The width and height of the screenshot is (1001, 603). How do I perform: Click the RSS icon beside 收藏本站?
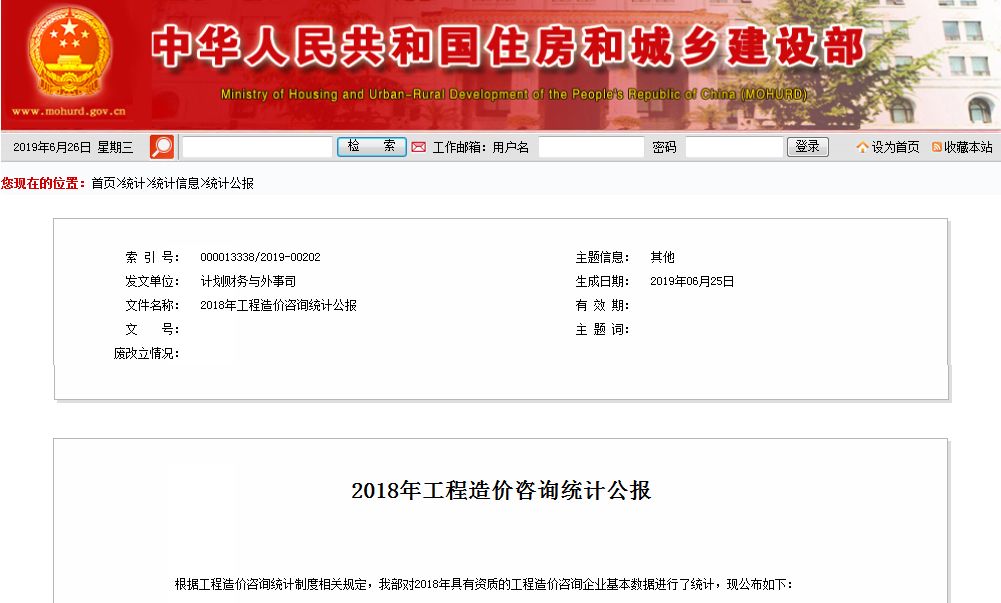pos(937,147)
